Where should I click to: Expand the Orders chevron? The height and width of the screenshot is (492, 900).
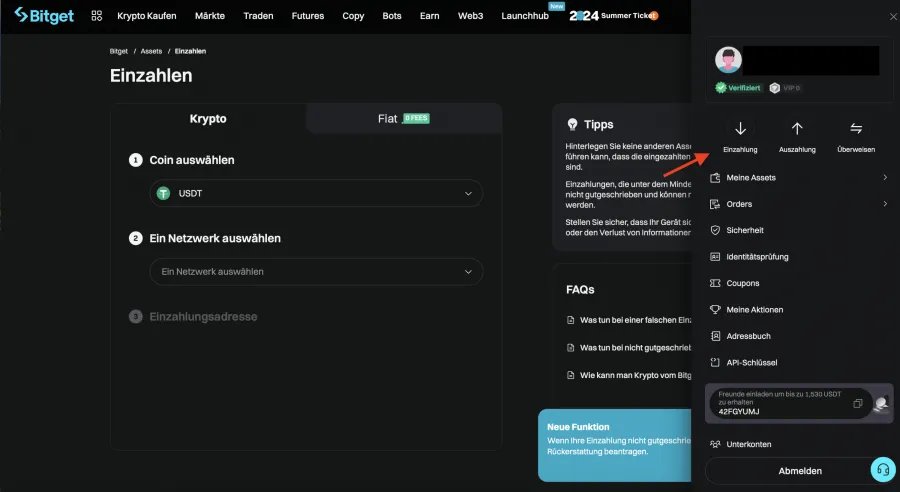[x=885, y=204]
